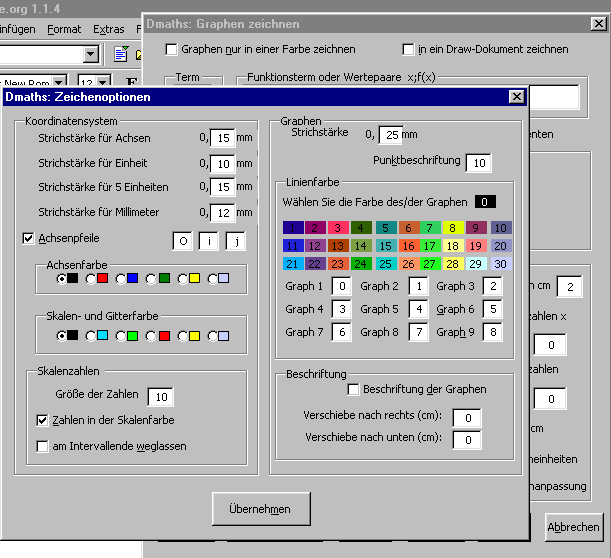Select the cyan Skalen- und Gitterfarbe radio button
Image resolution: width=611 pixels, height=558 pixels.
pos(90,336)
